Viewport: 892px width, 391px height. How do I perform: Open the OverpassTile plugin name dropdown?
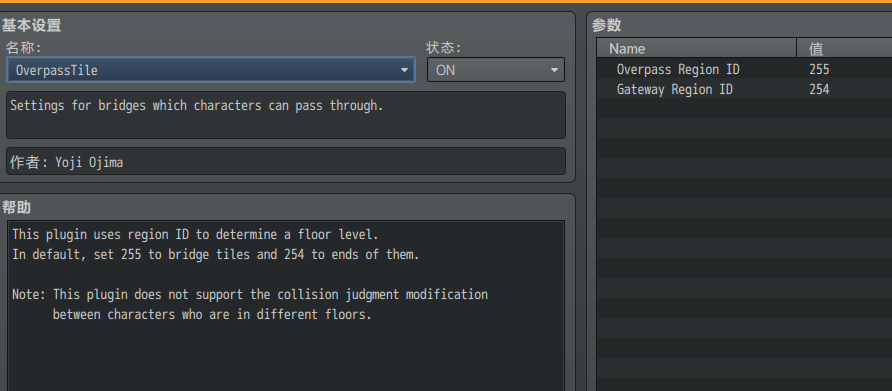[x=210, y=70]
